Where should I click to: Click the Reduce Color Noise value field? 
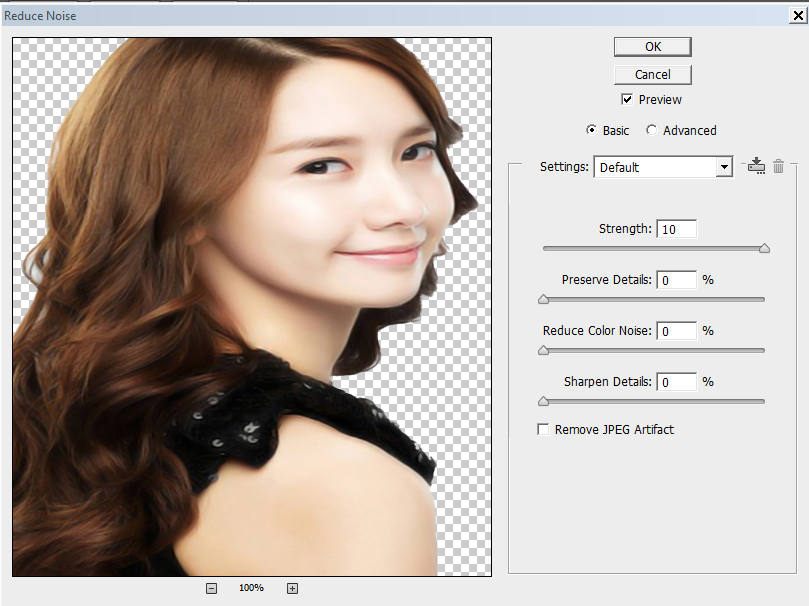(676, 331)
